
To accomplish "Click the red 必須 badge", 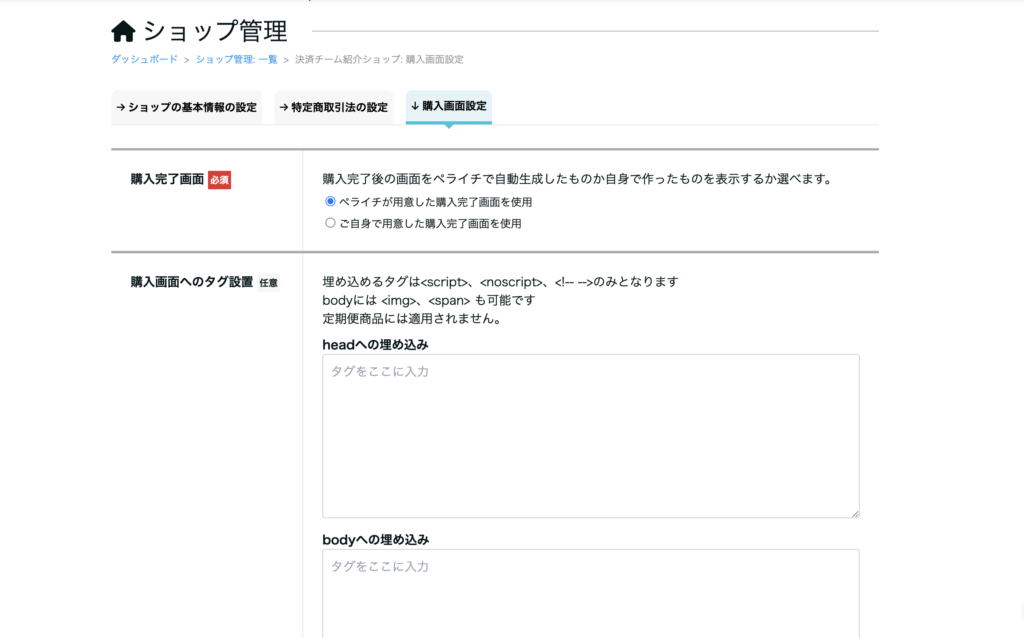I will click(219, 180).
